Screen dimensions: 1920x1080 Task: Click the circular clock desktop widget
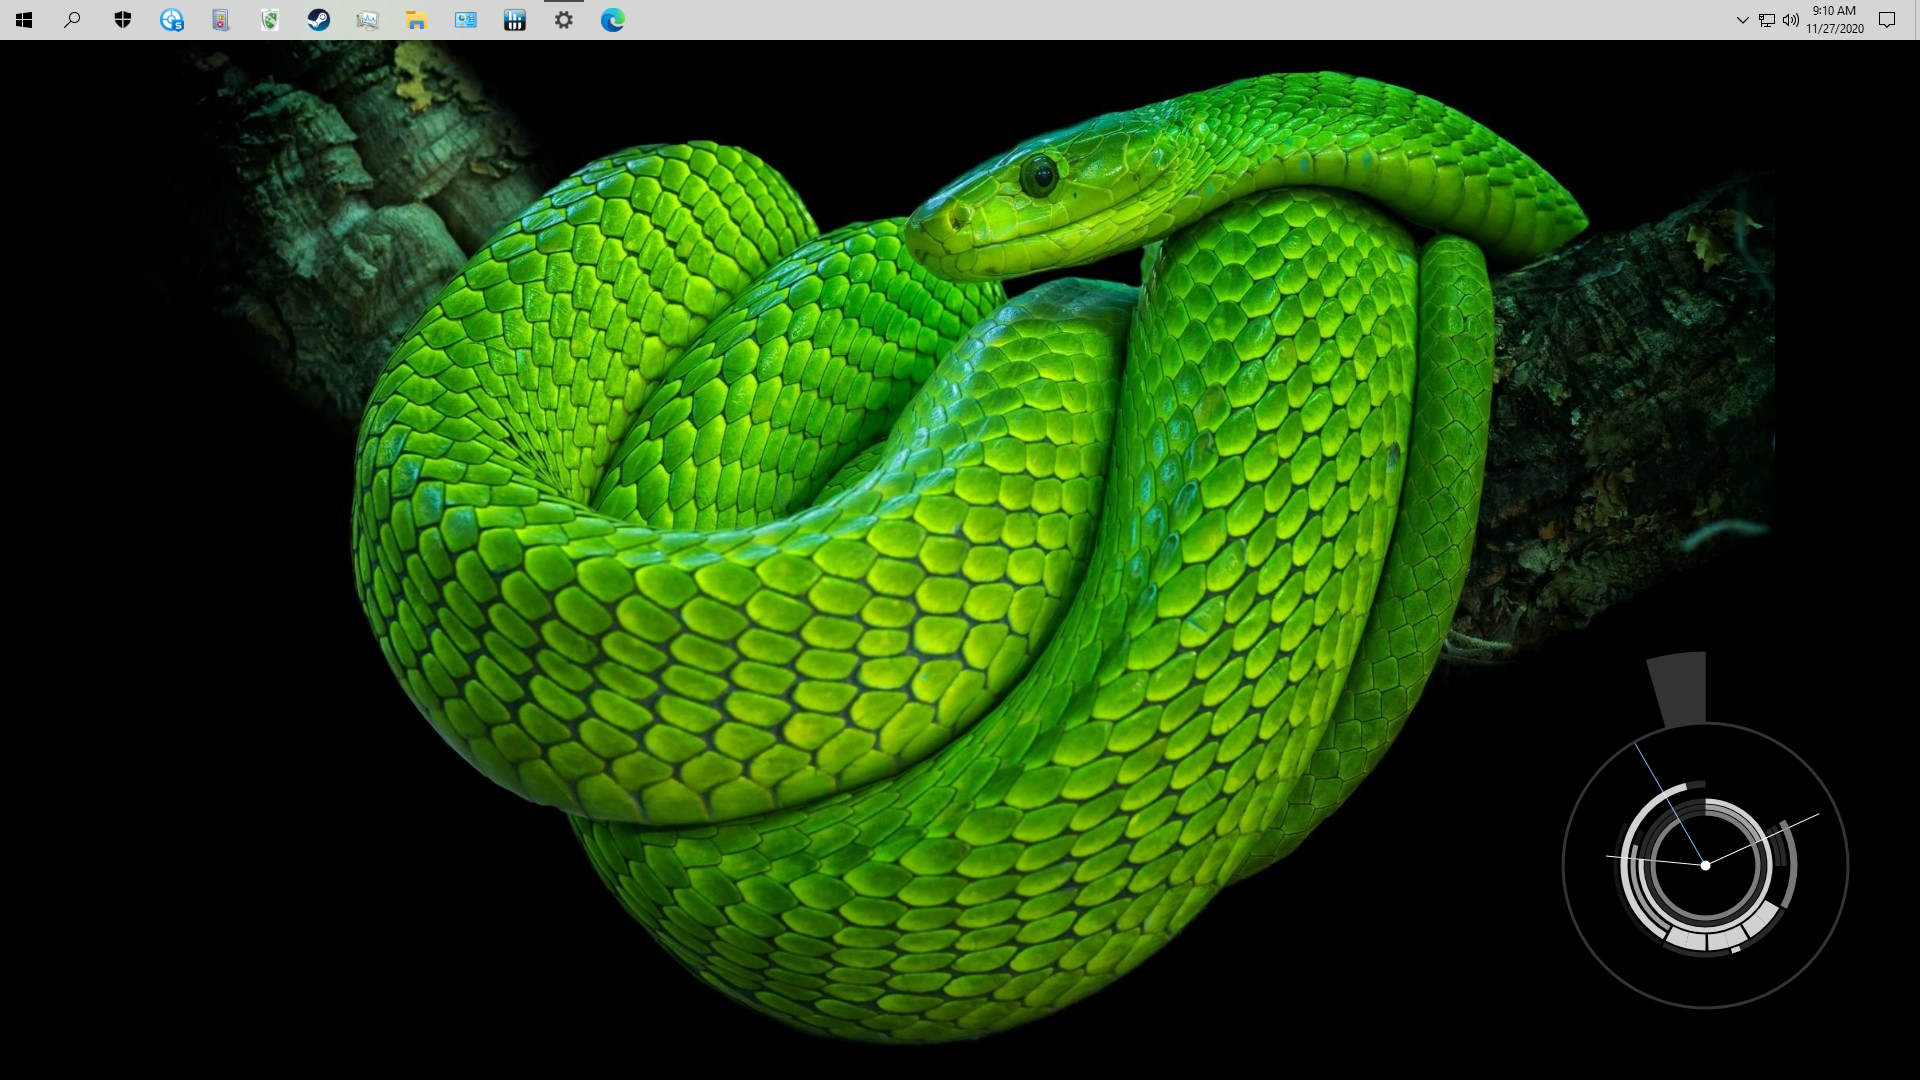click(x=1705, y=865)
